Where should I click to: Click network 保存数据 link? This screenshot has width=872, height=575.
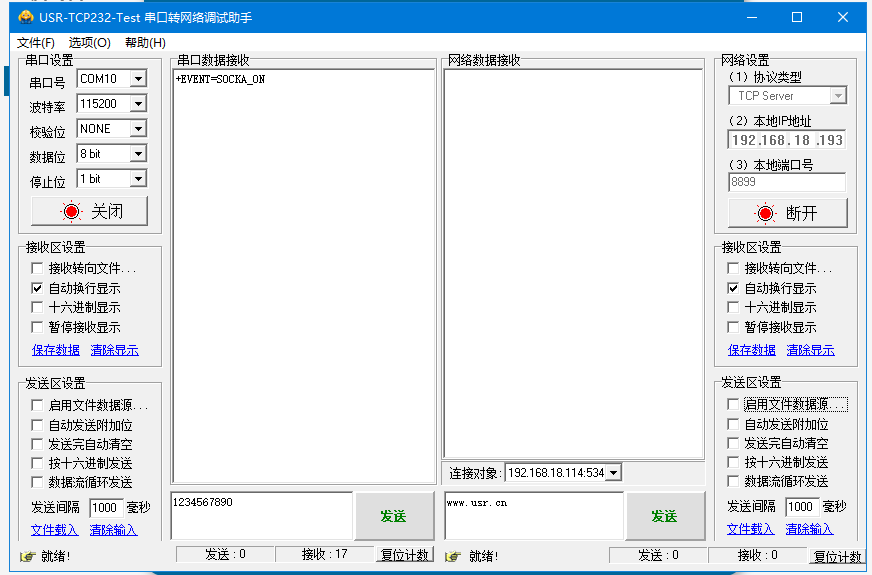752,350
